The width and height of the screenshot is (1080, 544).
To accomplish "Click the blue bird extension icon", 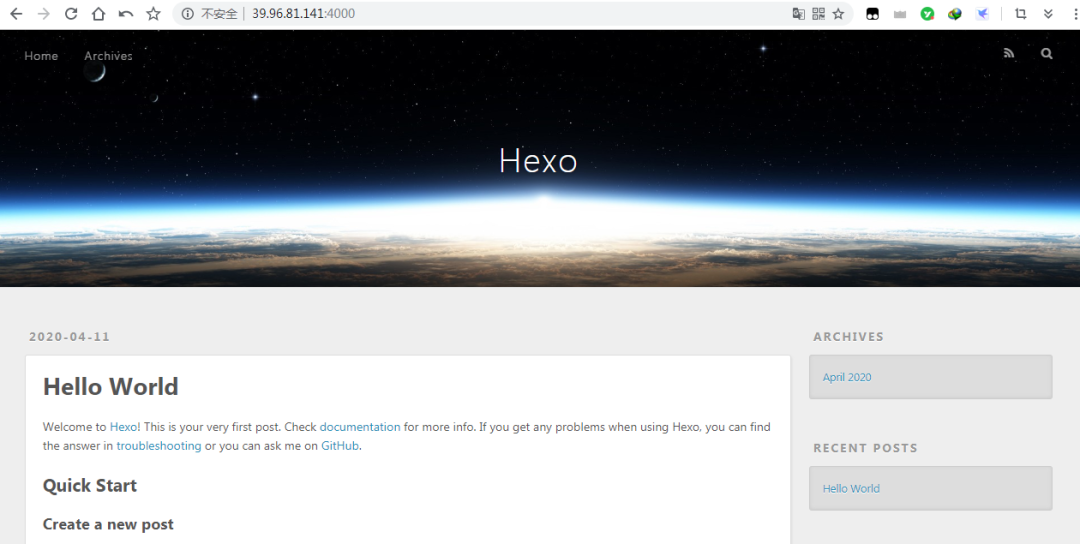I will pos(983,14).
